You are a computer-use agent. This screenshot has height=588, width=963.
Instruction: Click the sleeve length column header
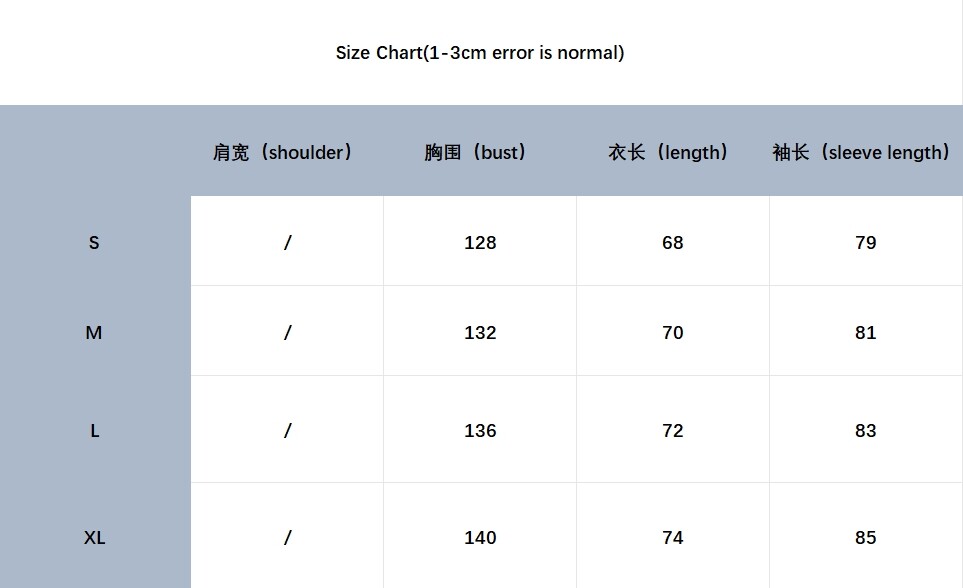click(x=861, y=152)
